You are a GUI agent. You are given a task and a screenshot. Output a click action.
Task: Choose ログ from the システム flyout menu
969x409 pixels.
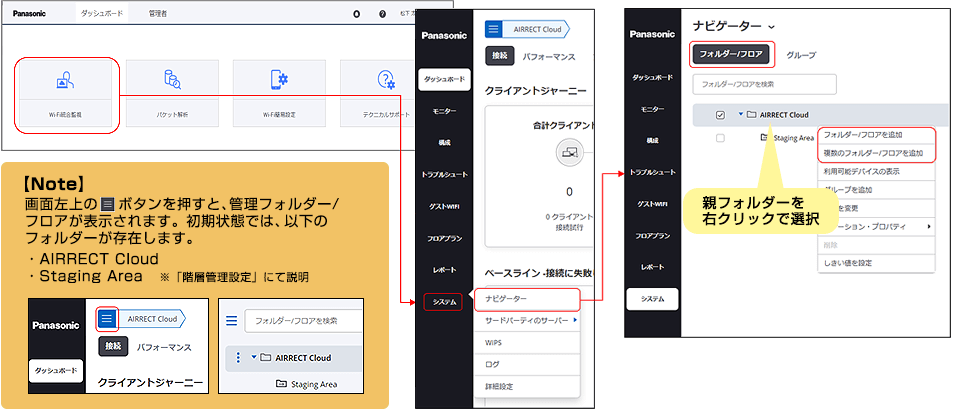527,365
